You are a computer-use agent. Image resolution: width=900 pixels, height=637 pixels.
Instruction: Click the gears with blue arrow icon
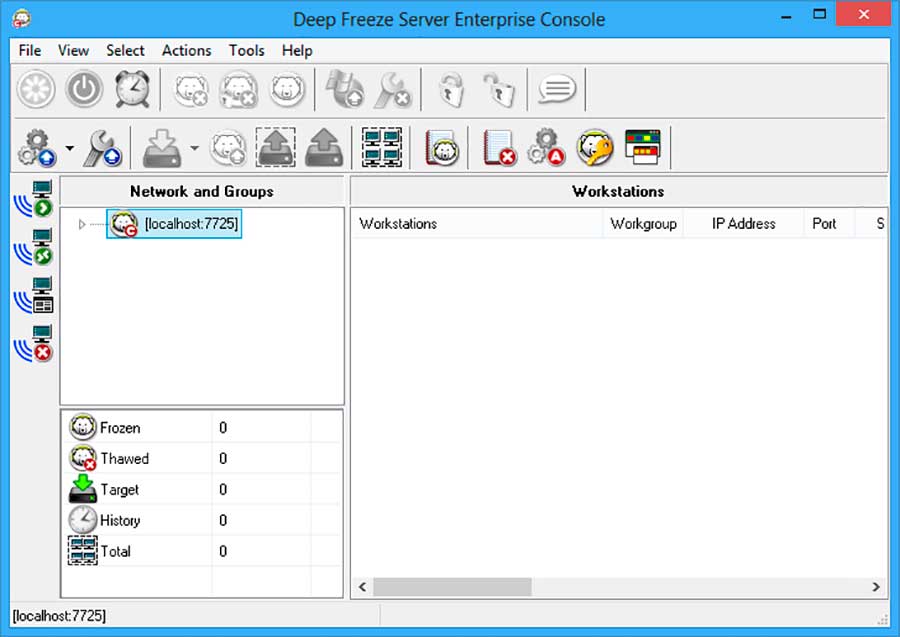pyautogui.click(x=36, y=148)
